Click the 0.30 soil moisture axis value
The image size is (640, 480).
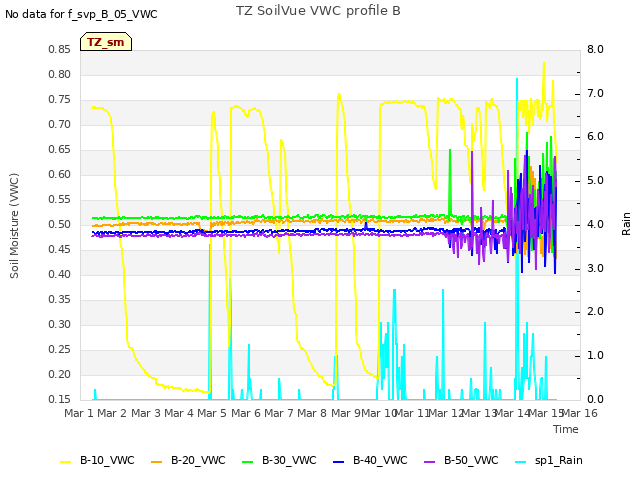coord(60,324)
